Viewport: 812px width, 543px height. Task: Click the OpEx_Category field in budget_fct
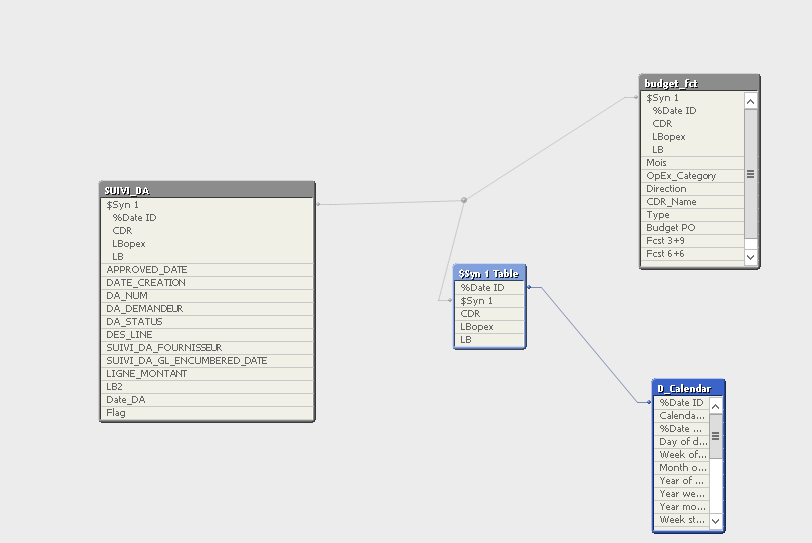(681, 176)
